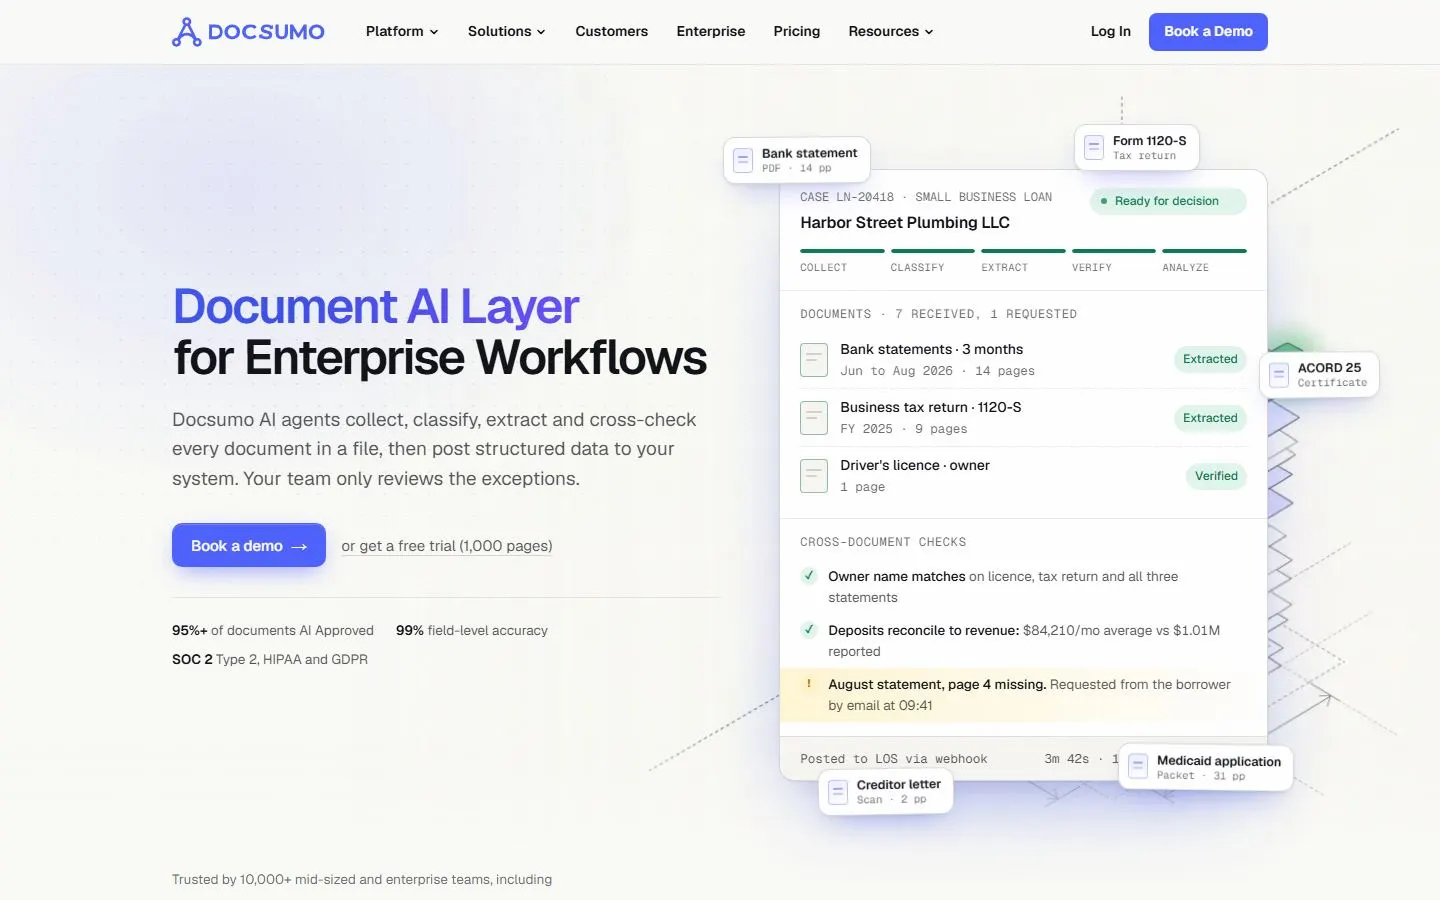
Task: Open the Pricing page
Action: pyautogui.click(x=797, y=32)
